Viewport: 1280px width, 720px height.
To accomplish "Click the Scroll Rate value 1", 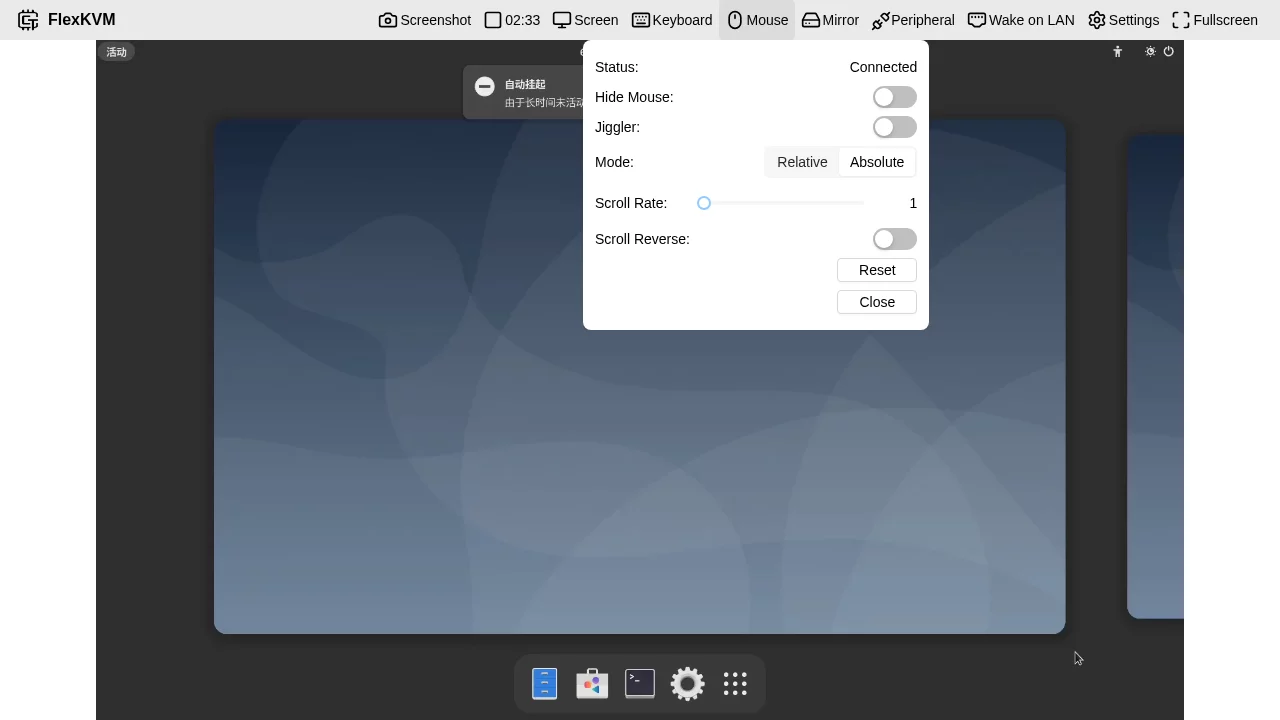I will (913, 203).
